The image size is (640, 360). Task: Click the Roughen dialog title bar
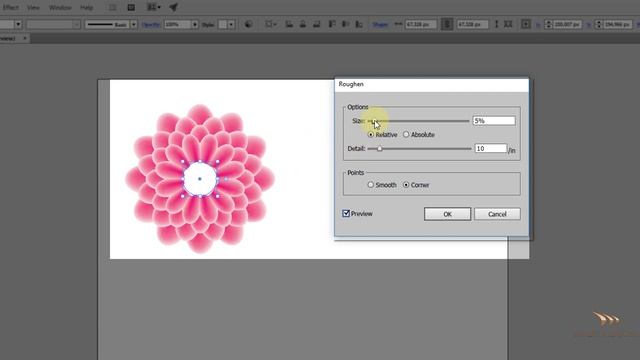pyautogui.click(x=431, y=84)
